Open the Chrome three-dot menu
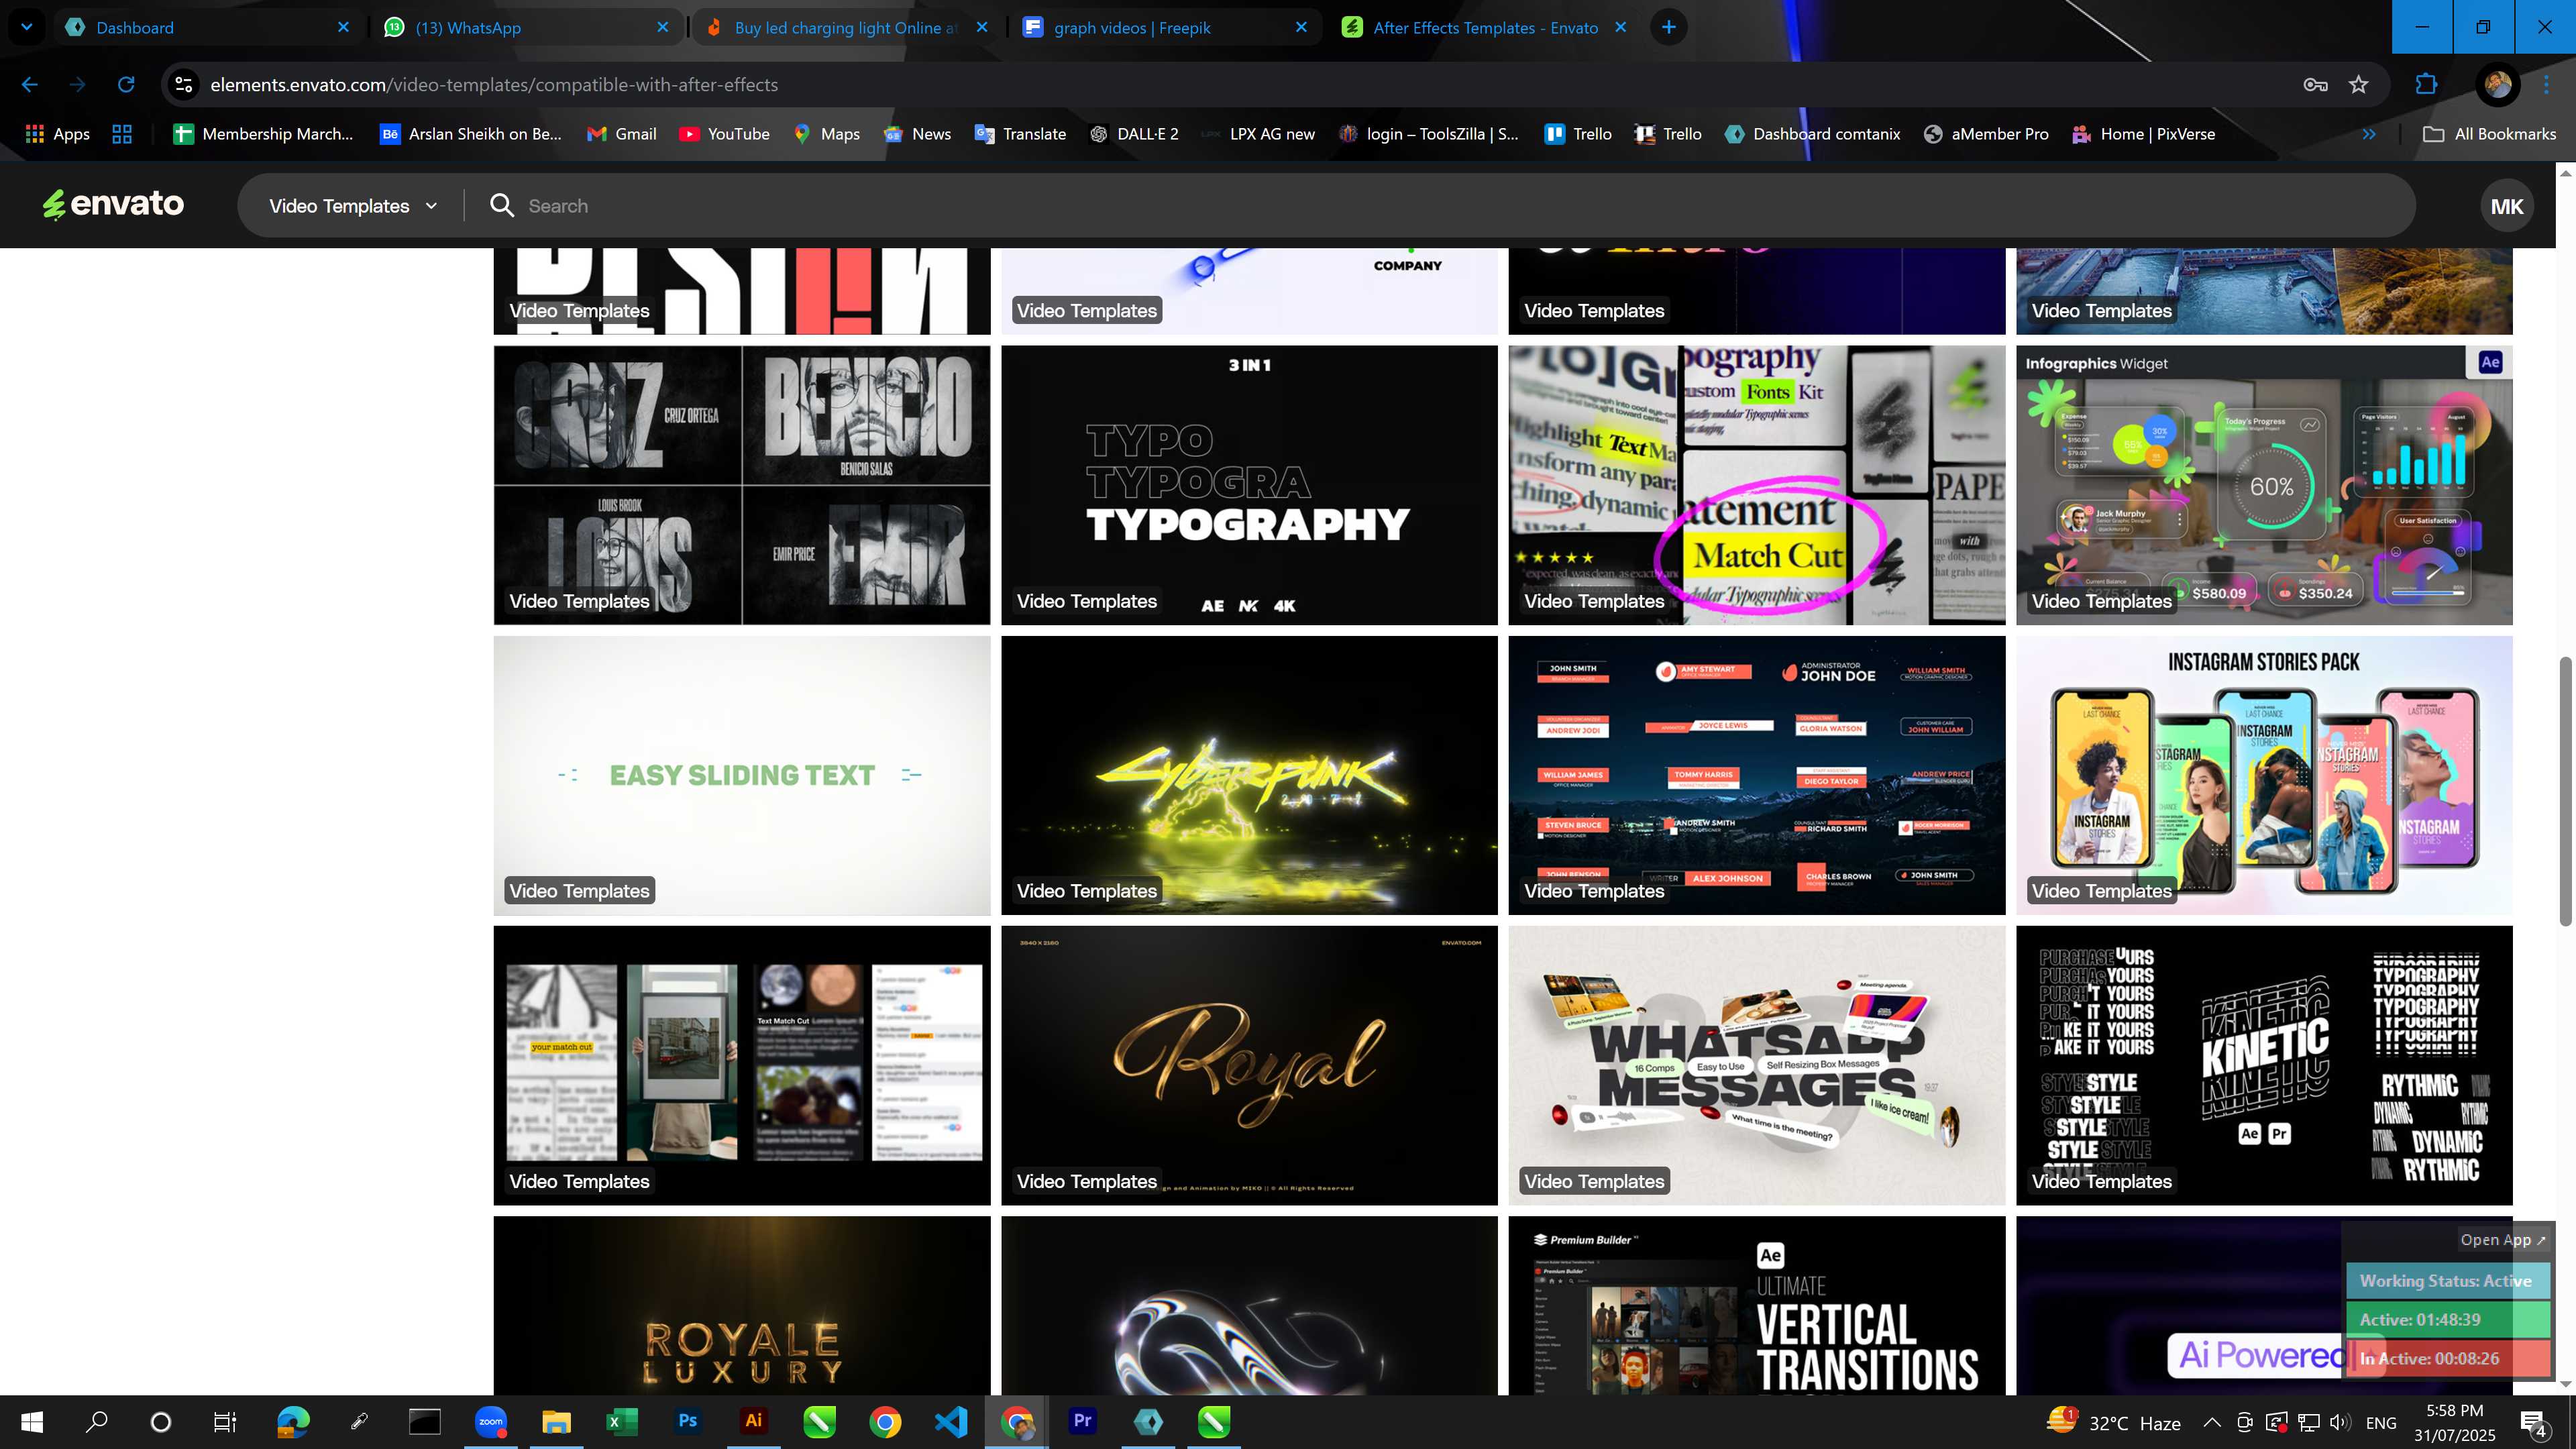The width and height of the screenshot is (2576, 1449). click(x=2547, y=85)
